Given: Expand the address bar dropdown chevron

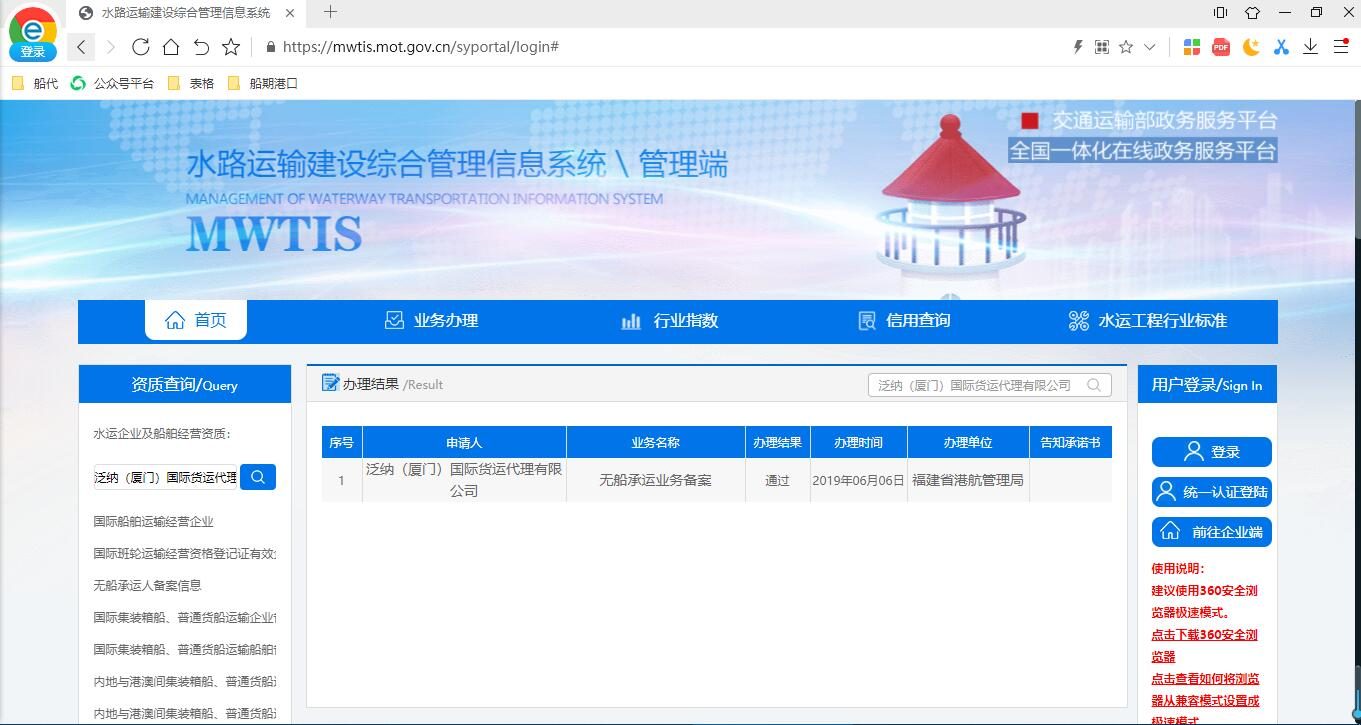Looking at the screenshot, I should click(x=1150, y=47).
